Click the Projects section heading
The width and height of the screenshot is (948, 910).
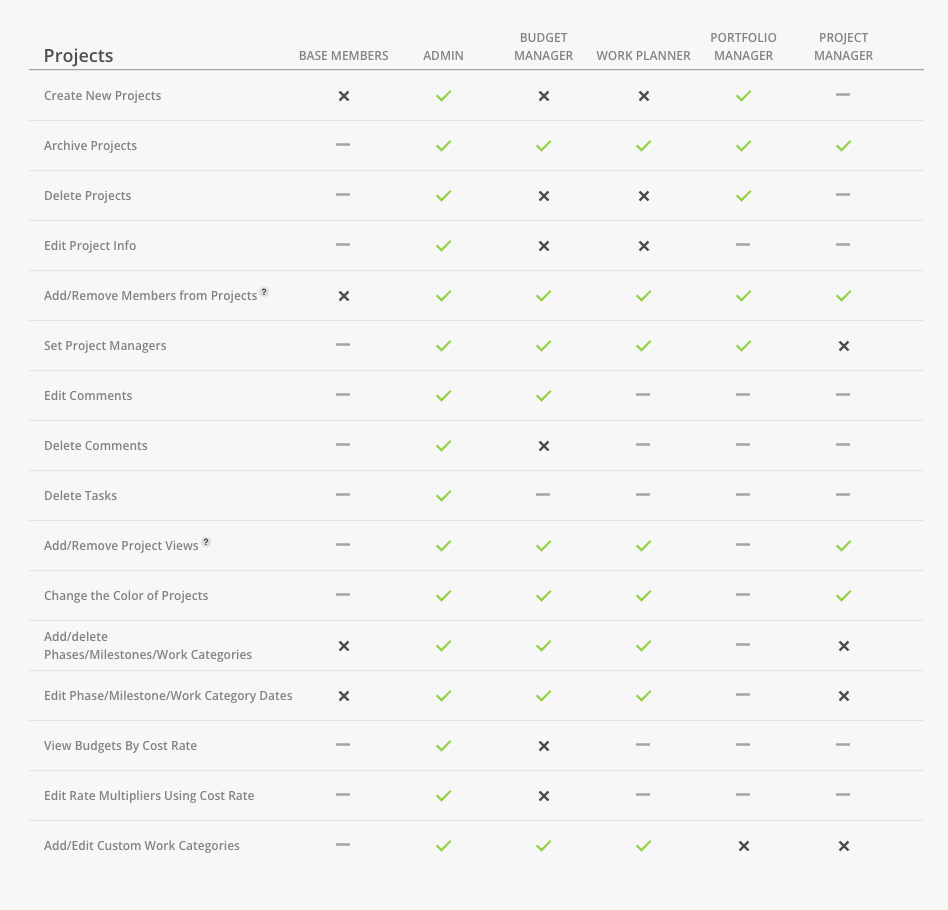[79, 56]
